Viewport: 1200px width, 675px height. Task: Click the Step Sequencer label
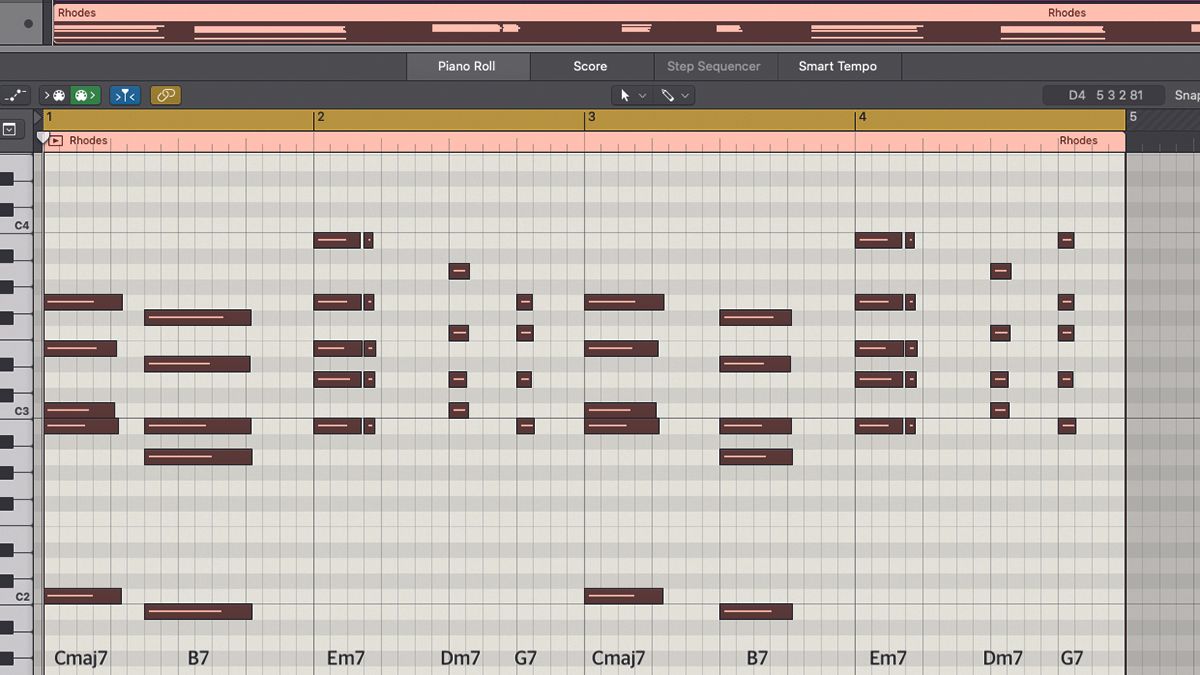715,66
